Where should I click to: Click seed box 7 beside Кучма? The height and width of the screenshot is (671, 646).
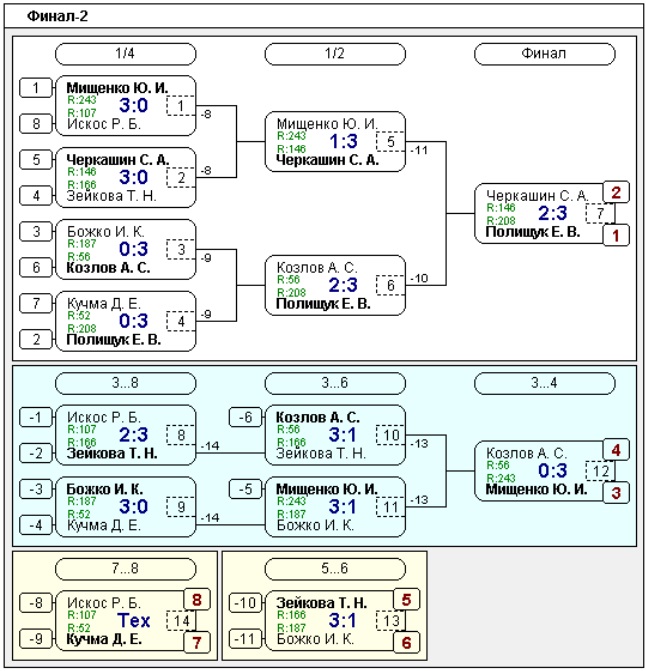tap(36, 303)
